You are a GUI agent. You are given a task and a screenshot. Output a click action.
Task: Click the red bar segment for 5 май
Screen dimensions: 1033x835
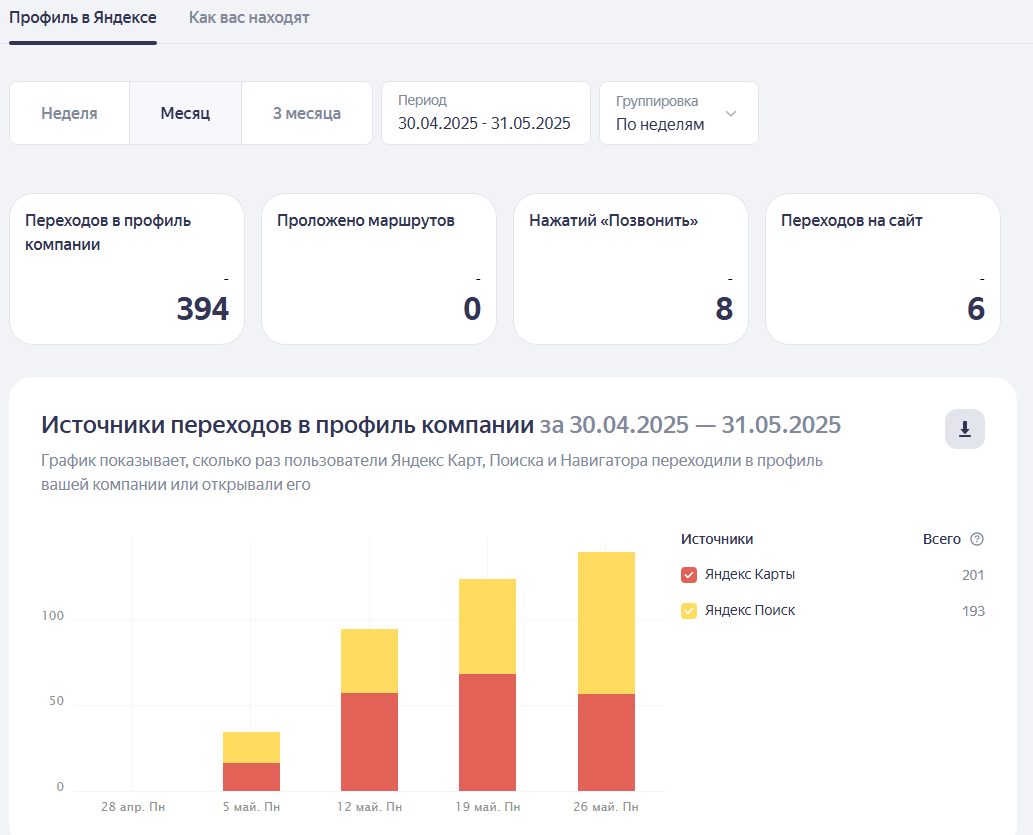(x=251, y=777)
